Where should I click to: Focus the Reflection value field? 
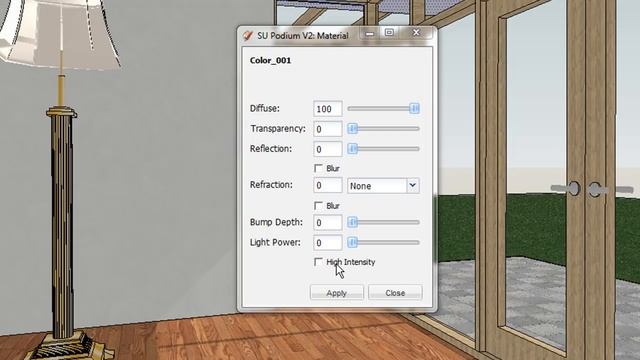(328, 149)
